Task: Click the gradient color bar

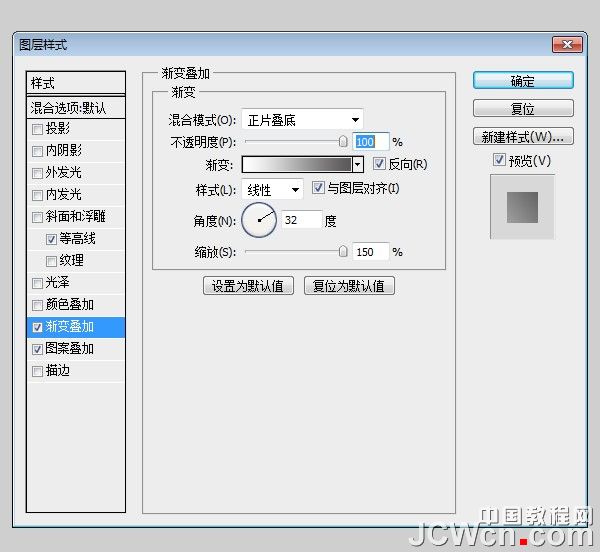Action: point(296,164)
